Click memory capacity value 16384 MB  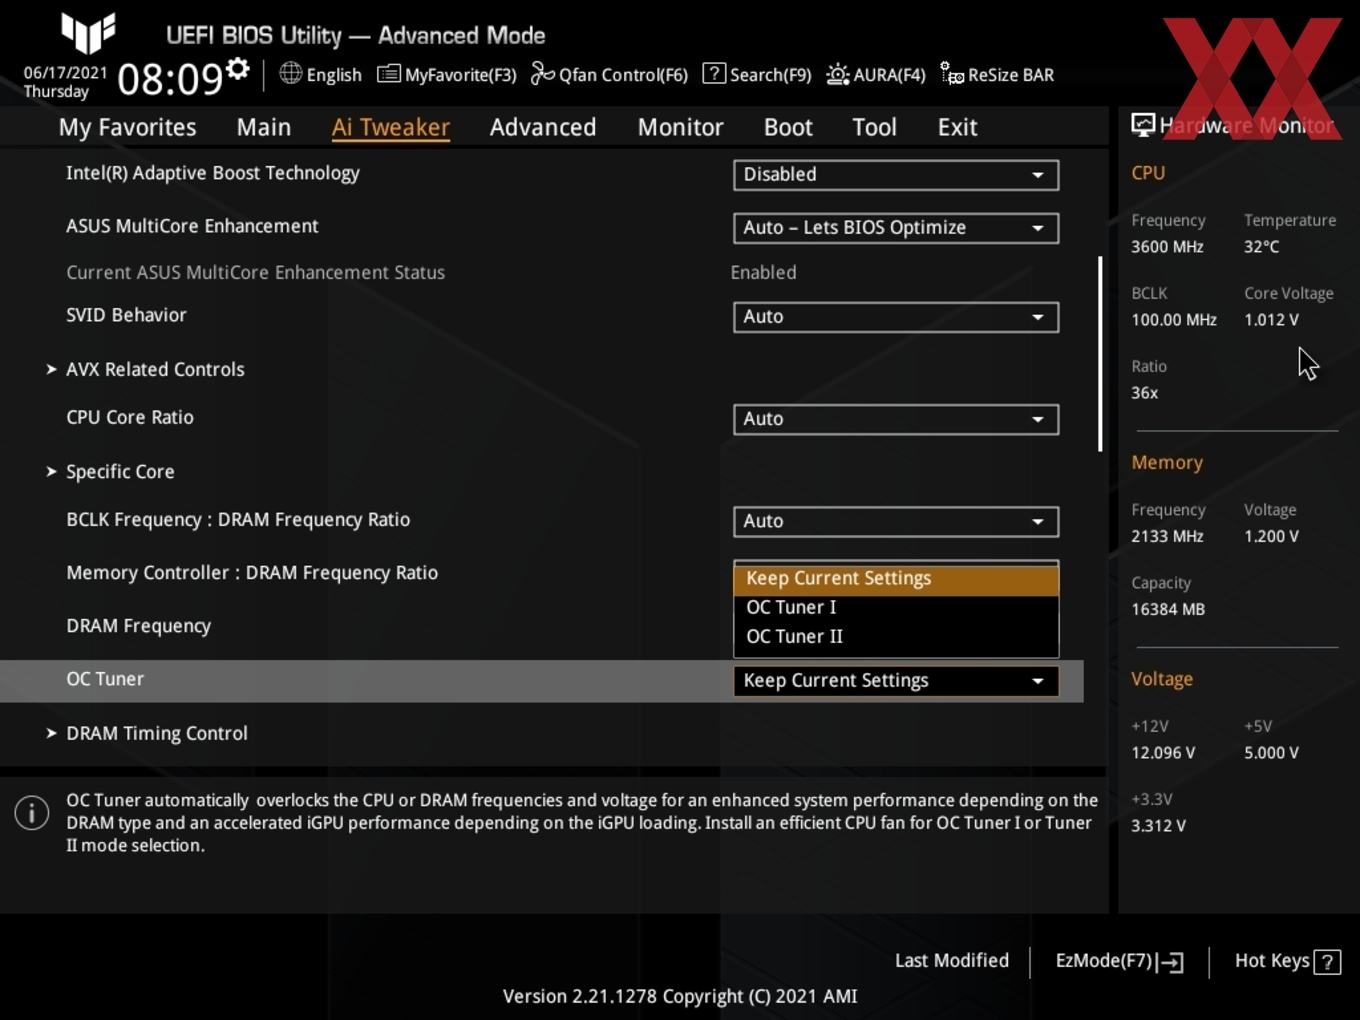1167,609
